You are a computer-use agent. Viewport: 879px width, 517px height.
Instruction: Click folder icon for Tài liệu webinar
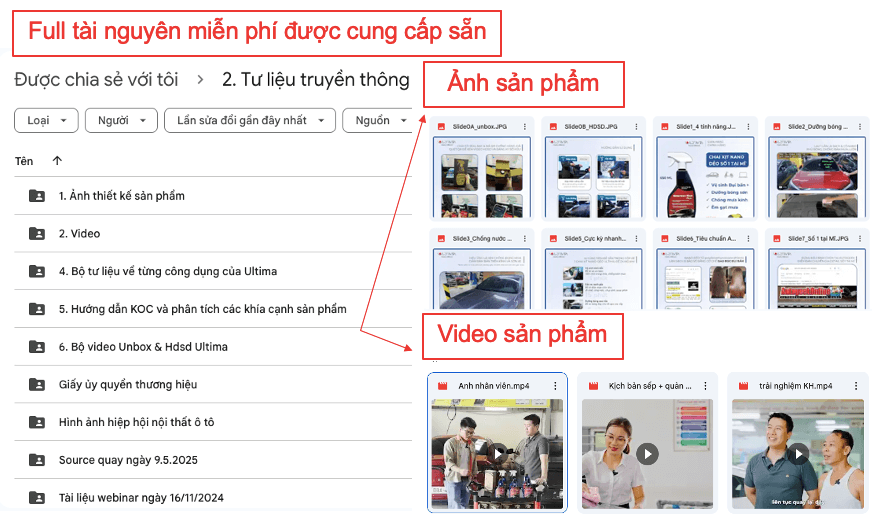coord(37,497)
